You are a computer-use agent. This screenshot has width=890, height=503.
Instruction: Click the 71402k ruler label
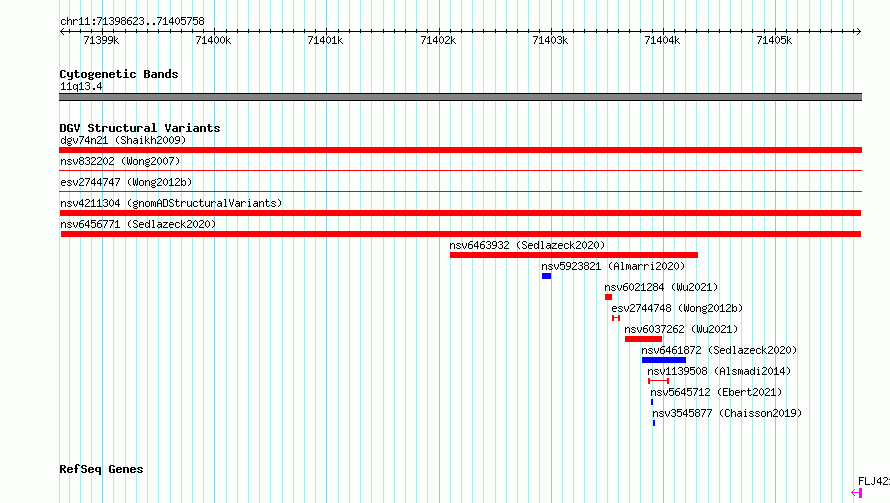[x=438, y=40]
